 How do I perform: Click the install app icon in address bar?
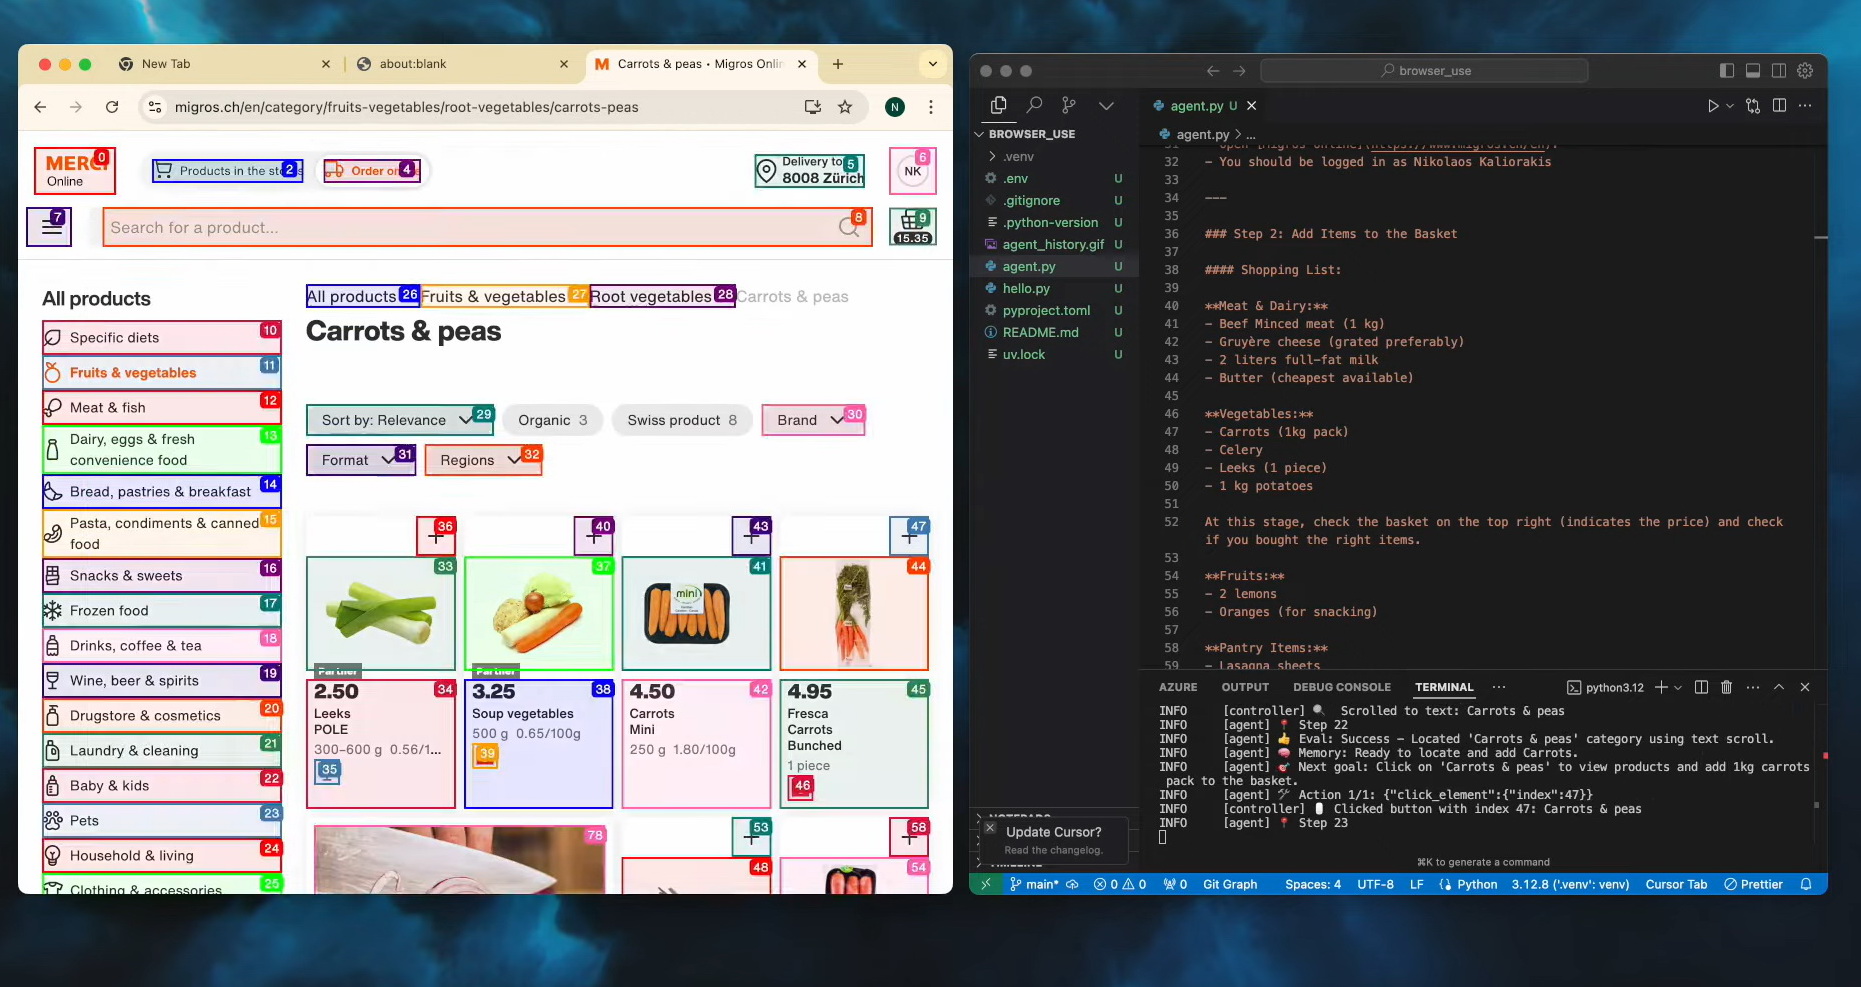[x=812, y=107]
